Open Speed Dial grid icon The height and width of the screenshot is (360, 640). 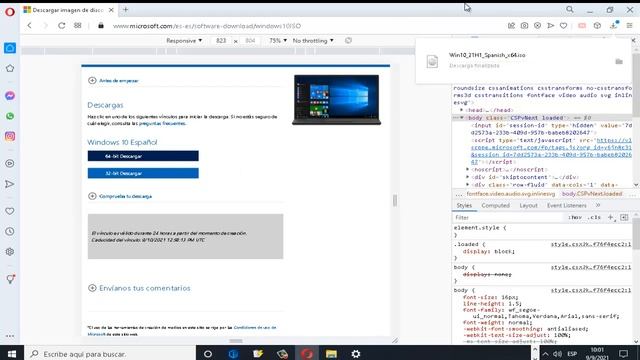[x=78, y=25]
